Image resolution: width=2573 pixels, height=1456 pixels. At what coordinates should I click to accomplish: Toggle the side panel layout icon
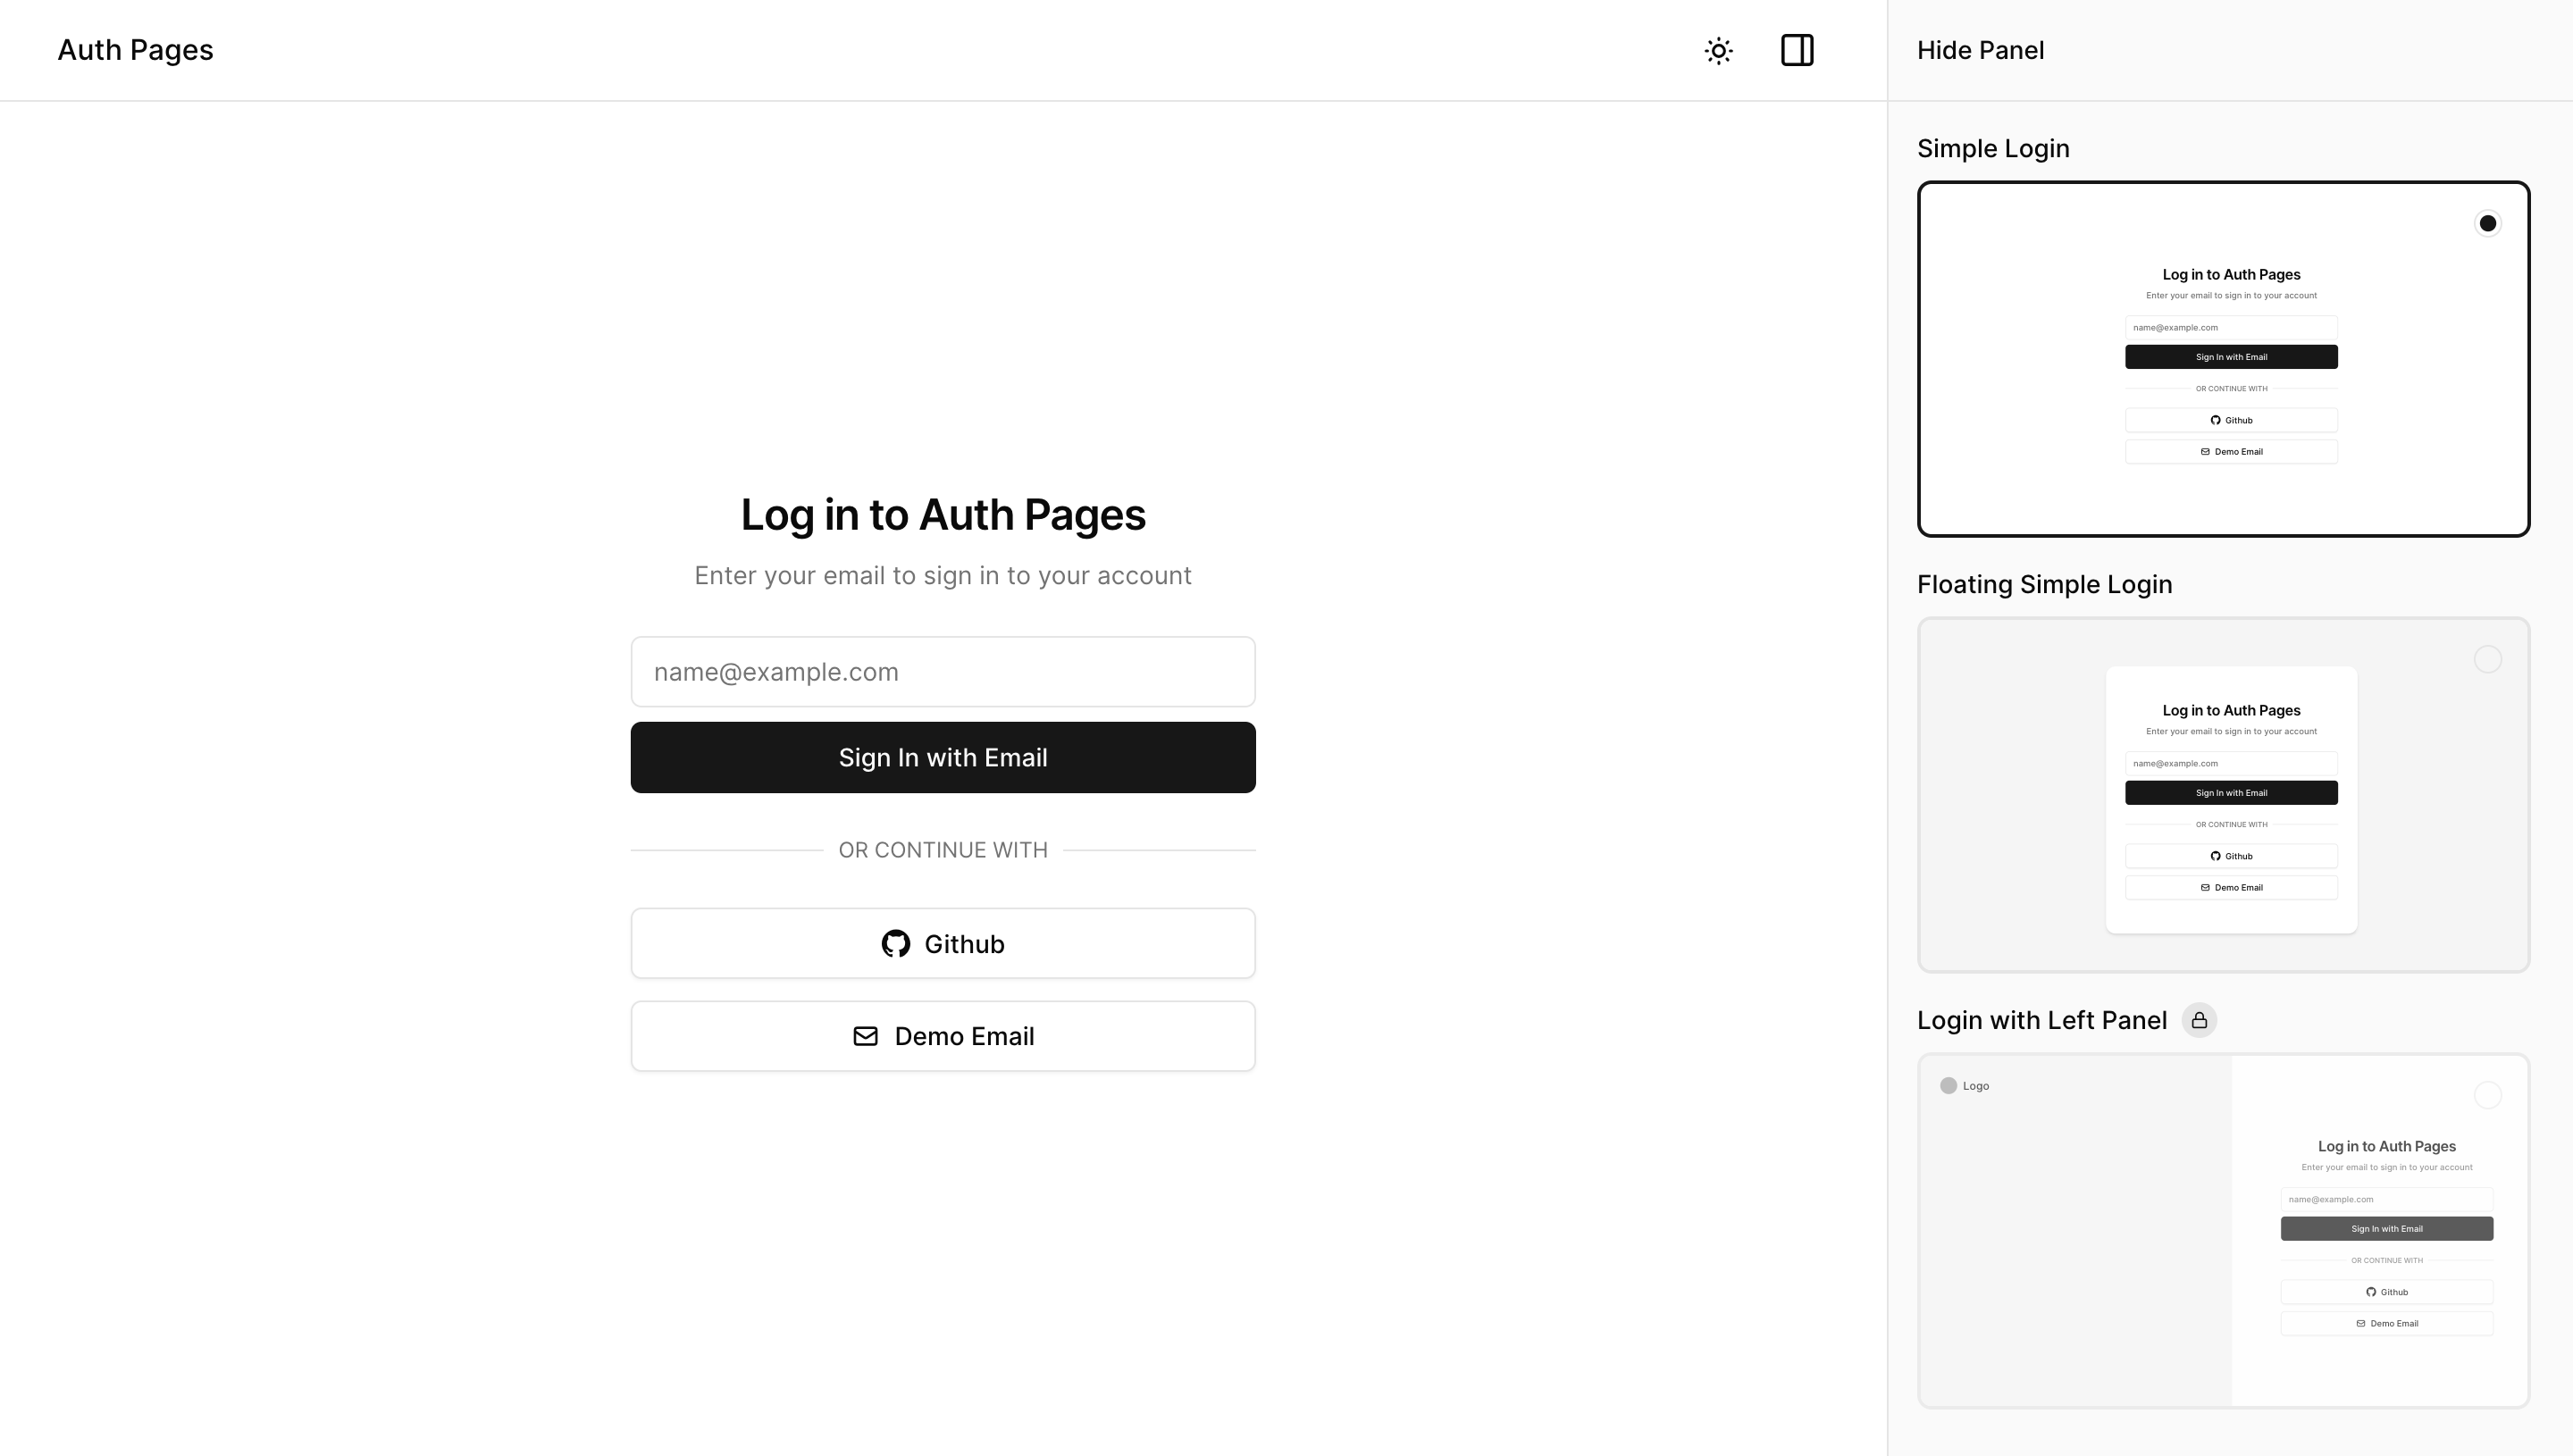[1797, 50]
